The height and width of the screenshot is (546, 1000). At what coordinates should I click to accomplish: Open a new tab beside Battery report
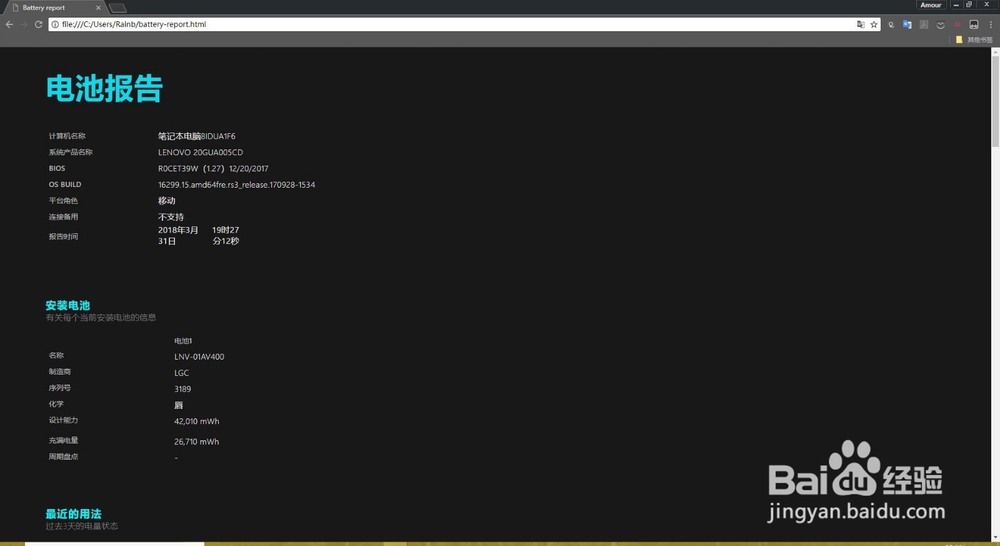point(117,8)
